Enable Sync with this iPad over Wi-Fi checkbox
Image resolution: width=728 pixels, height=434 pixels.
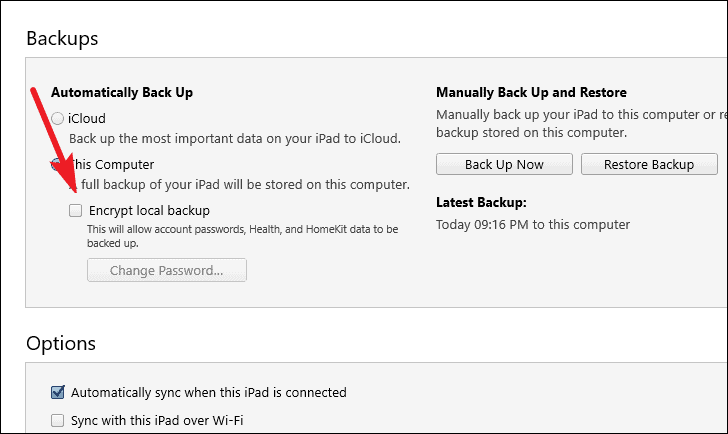pos(58,421)
